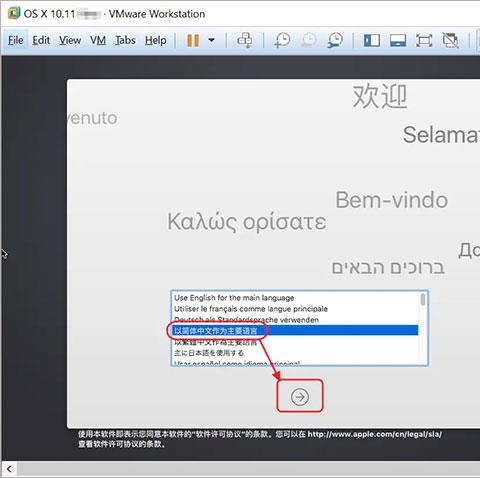Select 'Deutsch als Standardsprache verwenden'

[x=295, y=320]
